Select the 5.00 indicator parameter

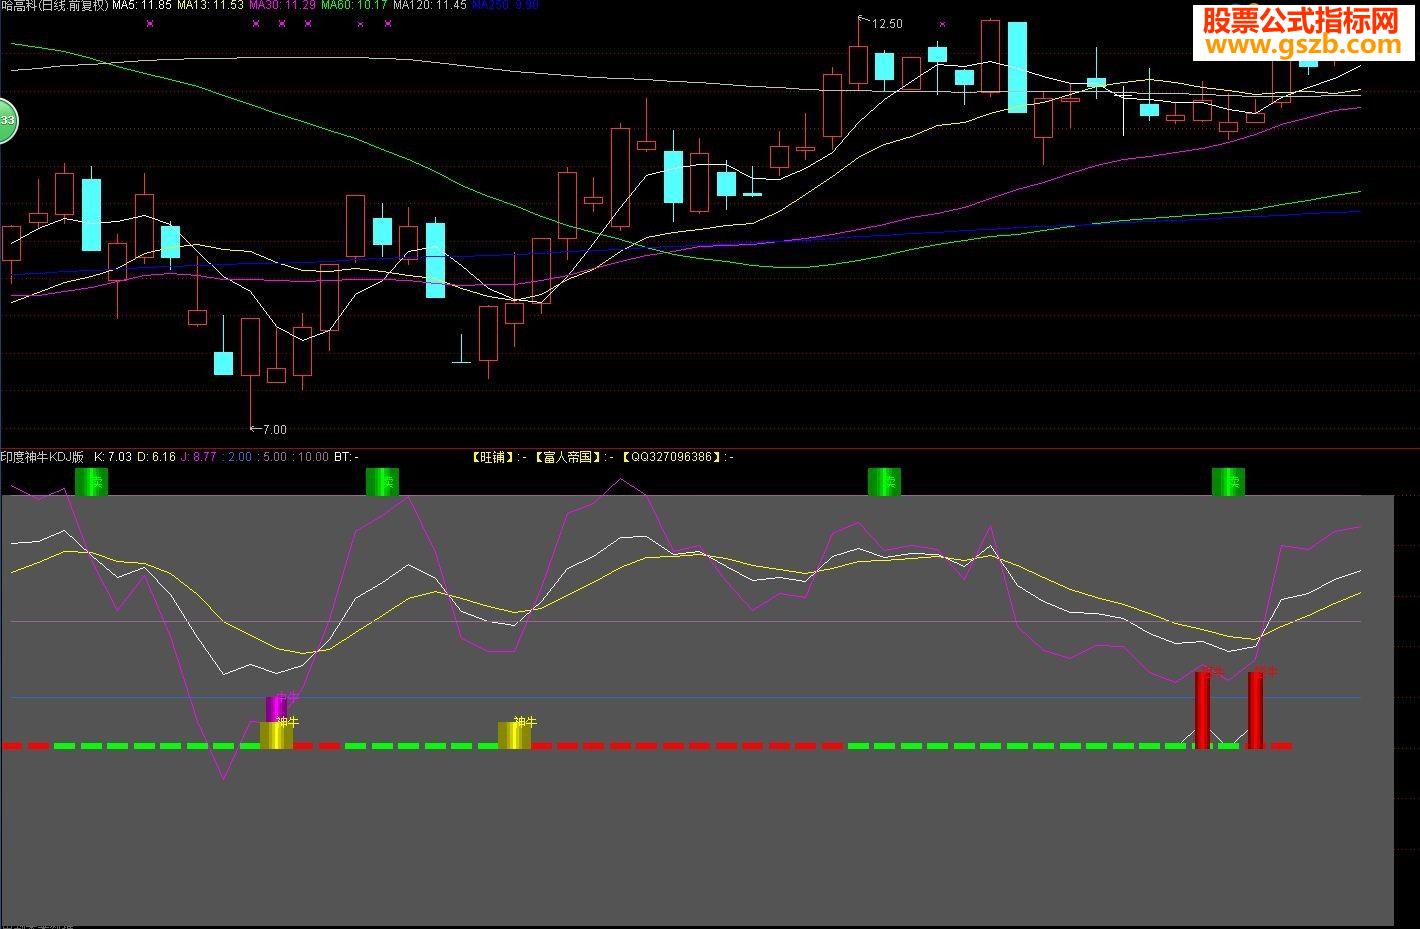click(276, 457)
